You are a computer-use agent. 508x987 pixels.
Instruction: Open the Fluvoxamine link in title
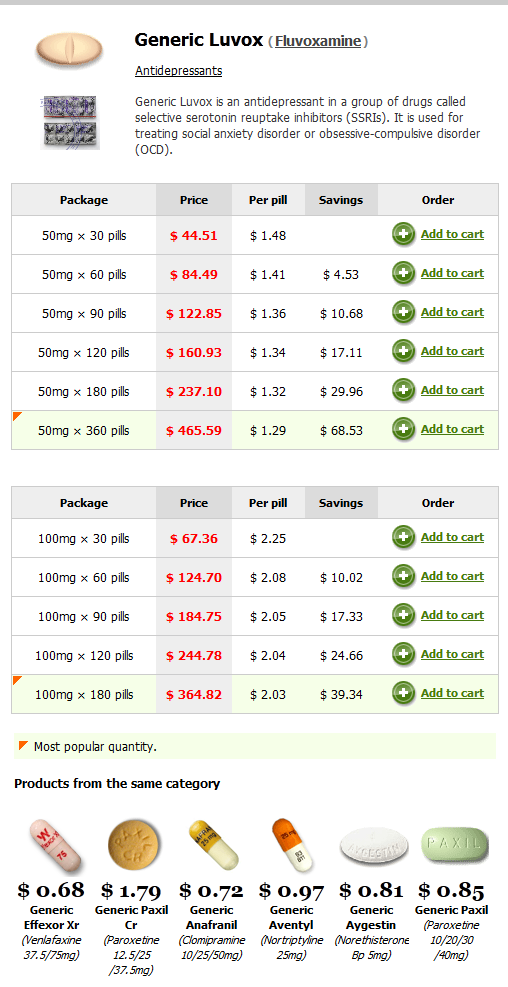318,42
